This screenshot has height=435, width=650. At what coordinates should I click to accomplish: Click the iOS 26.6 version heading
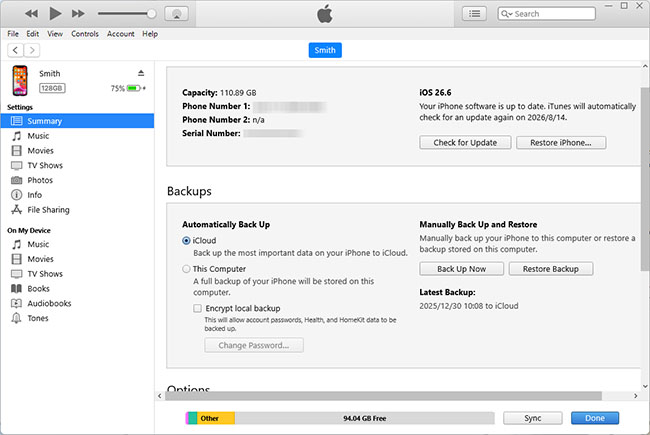[435, 92]
